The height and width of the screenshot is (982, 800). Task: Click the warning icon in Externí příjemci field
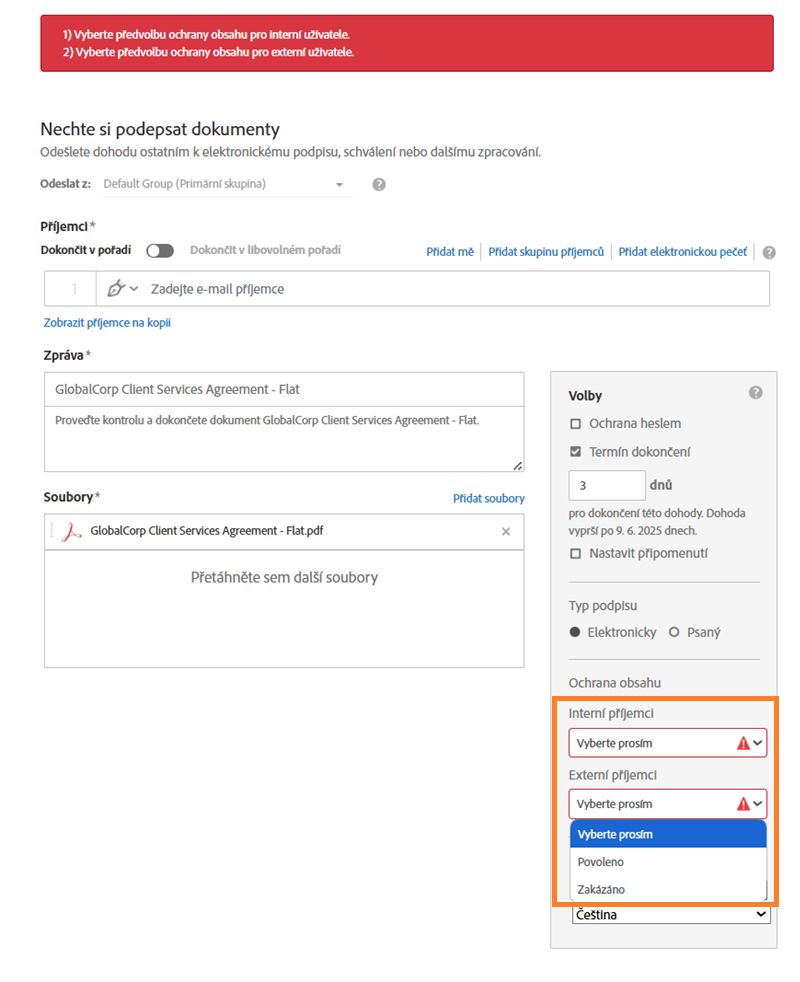[743, 804]
